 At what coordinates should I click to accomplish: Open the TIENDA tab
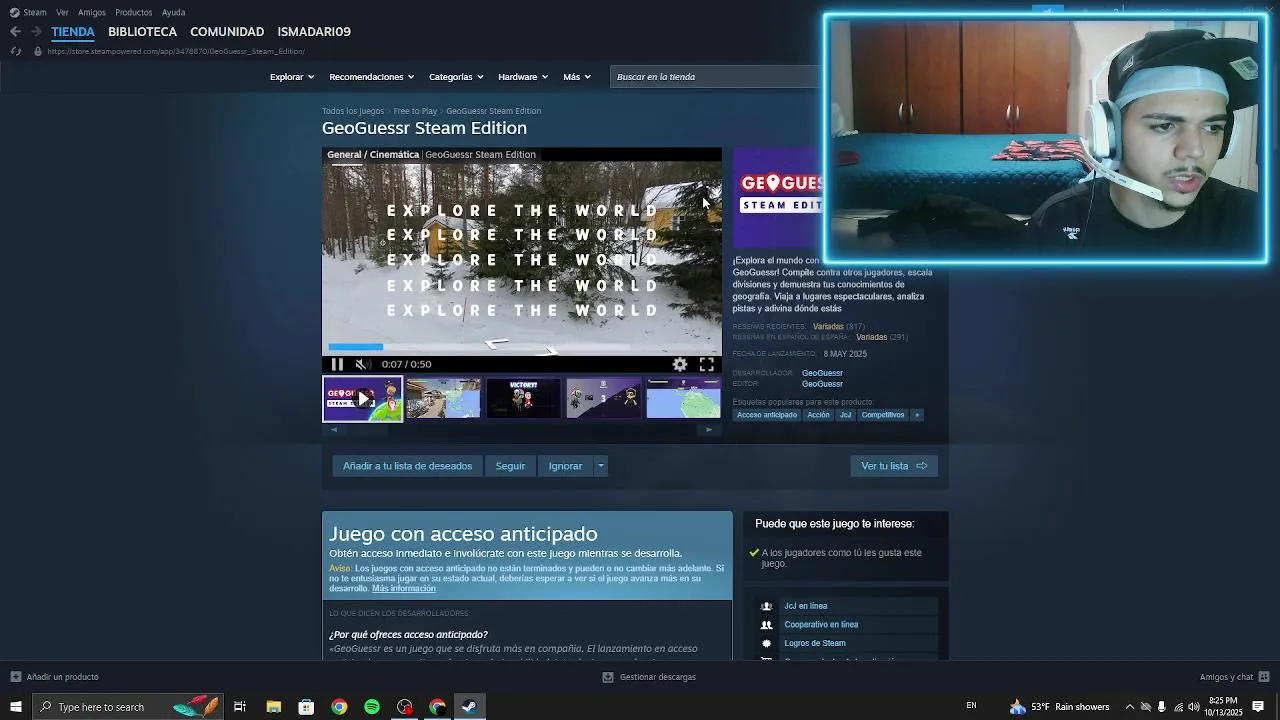click(73, 31)
